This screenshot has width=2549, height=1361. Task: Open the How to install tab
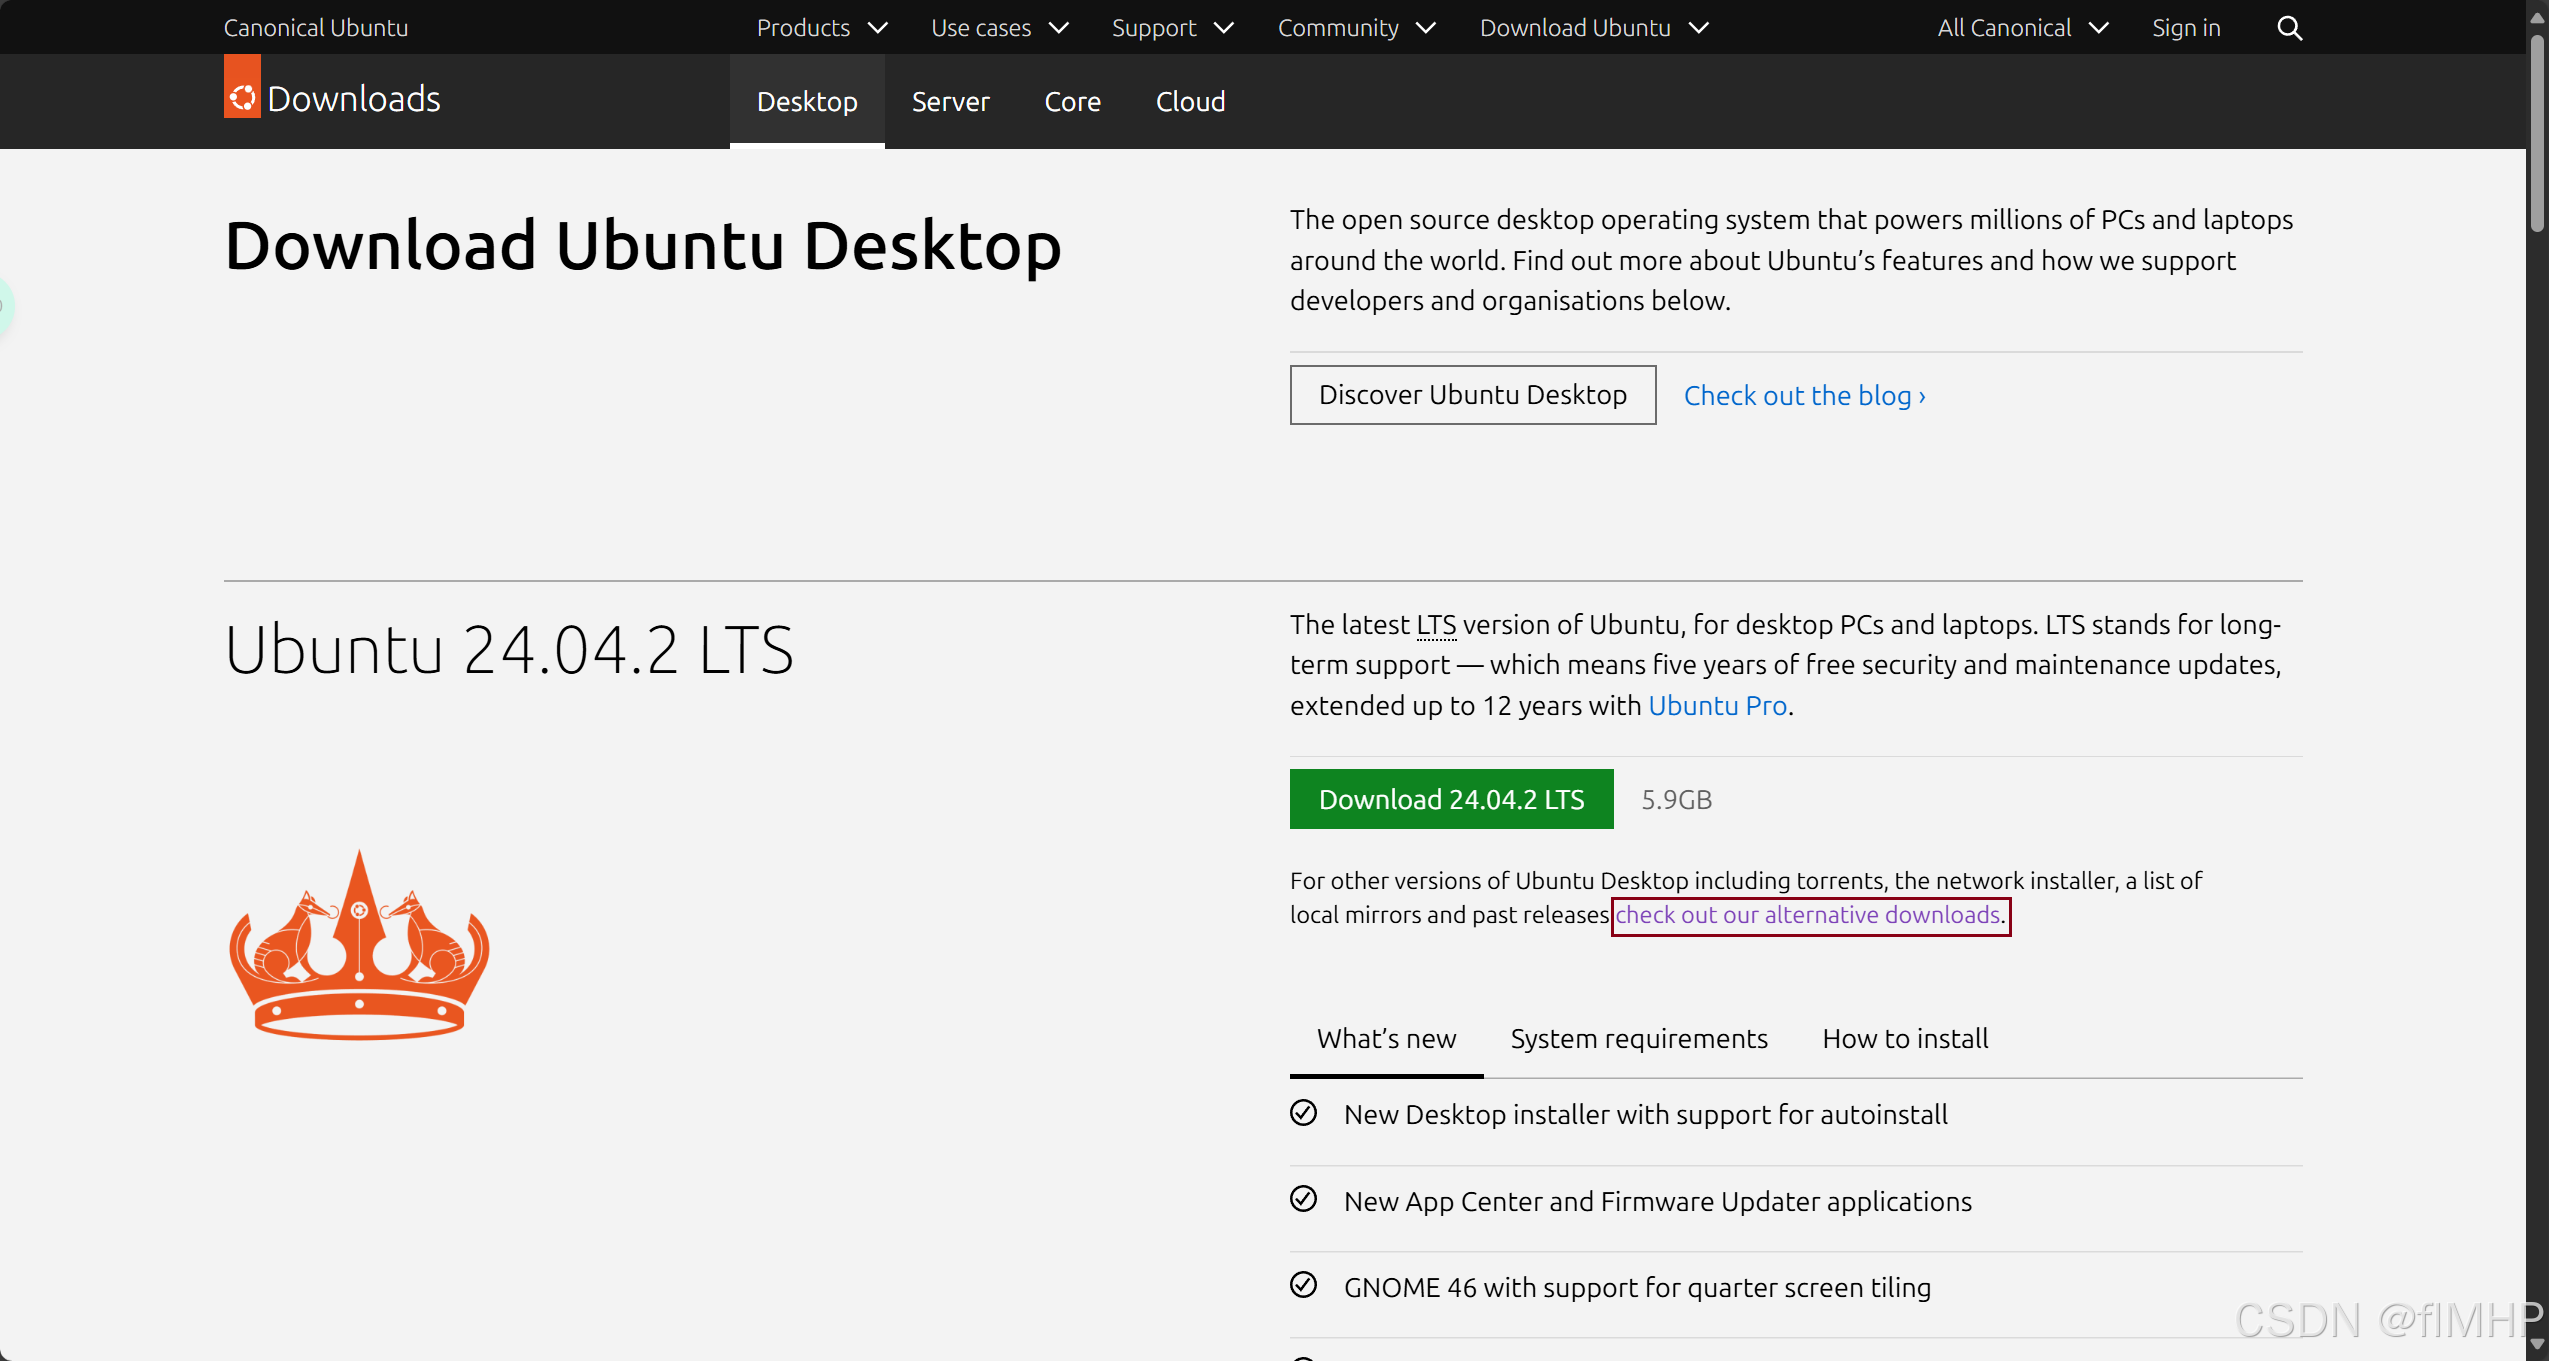click(x=1904, y=1039)
